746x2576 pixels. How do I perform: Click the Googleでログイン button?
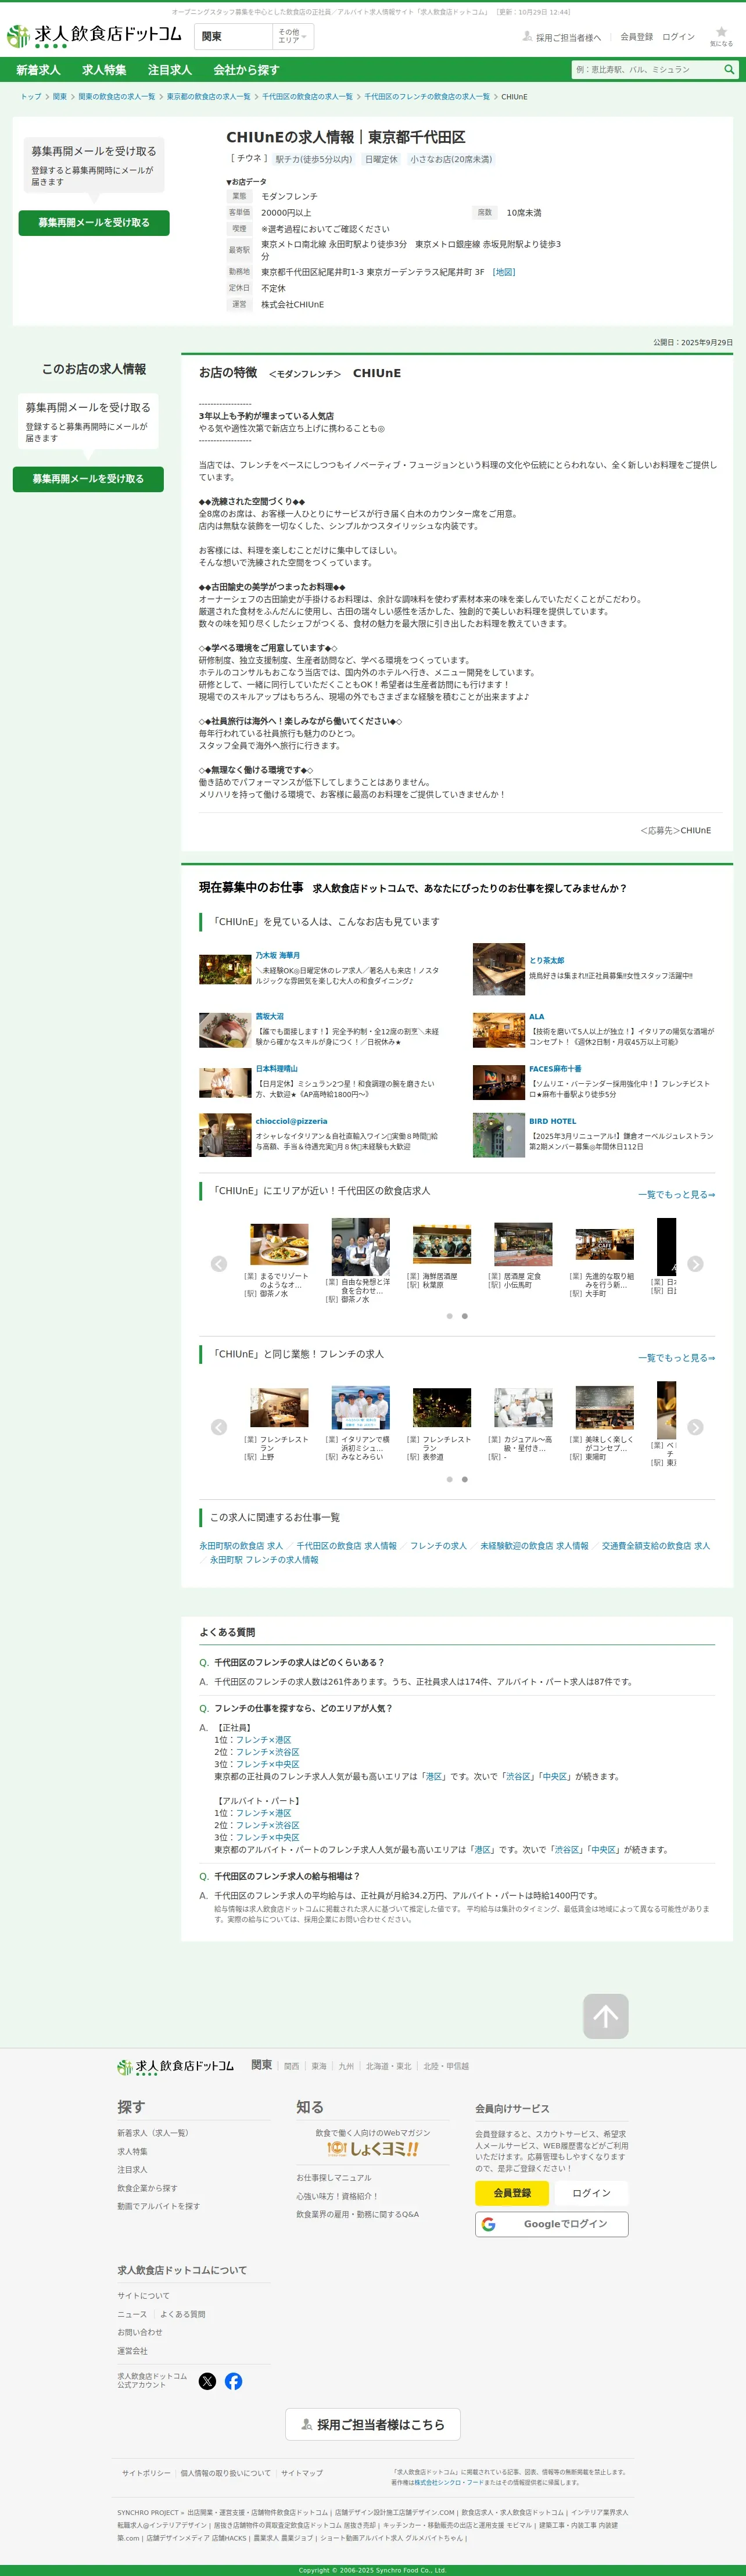click(x=552, y=2224)
